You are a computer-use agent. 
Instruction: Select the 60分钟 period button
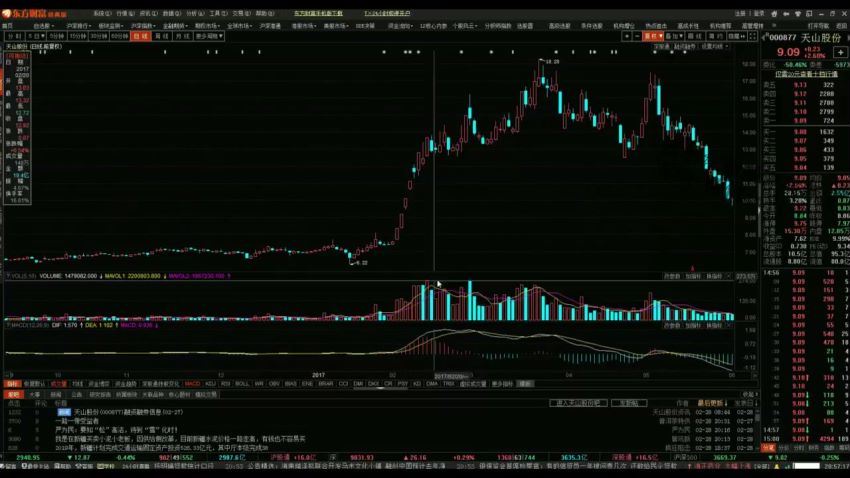click(x=120, y=36)
